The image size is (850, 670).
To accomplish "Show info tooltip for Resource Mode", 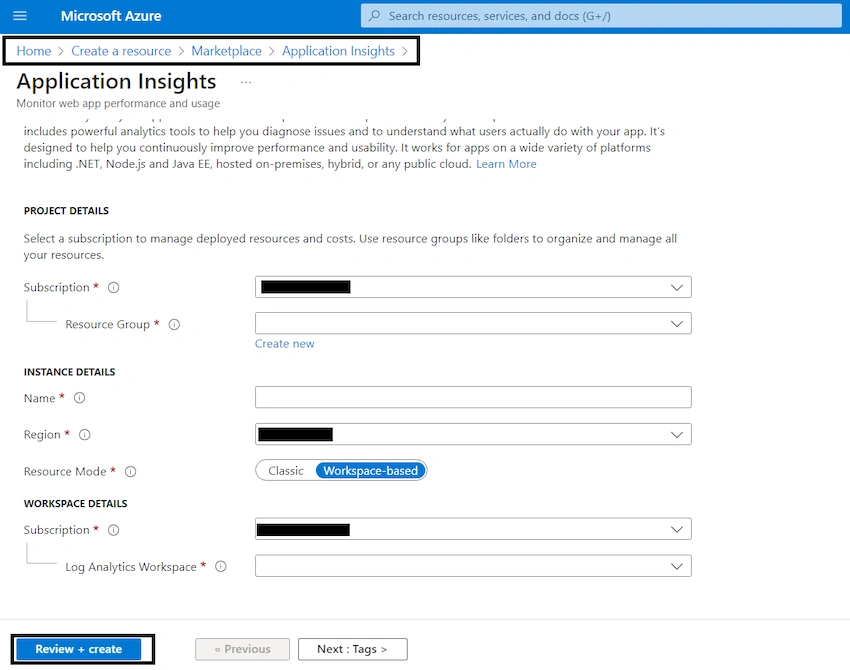I will [131, 472].
